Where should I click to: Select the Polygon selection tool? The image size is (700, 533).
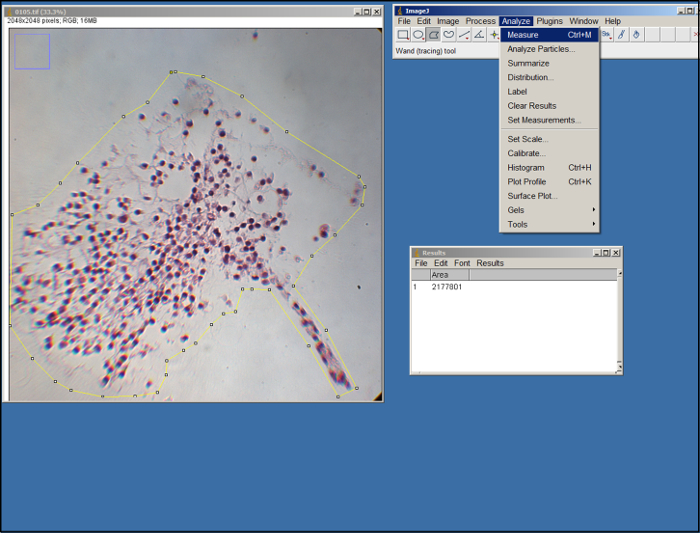coord(433,35)
